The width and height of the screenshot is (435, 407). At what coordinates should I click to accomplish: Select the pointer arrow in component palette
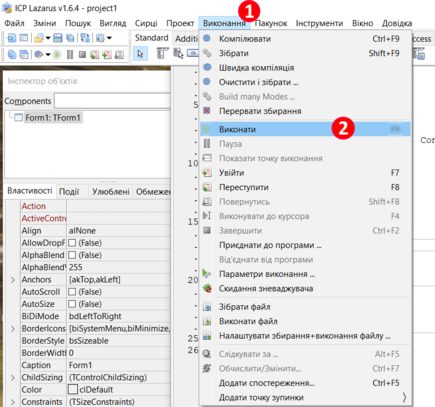tap(140, 54)
